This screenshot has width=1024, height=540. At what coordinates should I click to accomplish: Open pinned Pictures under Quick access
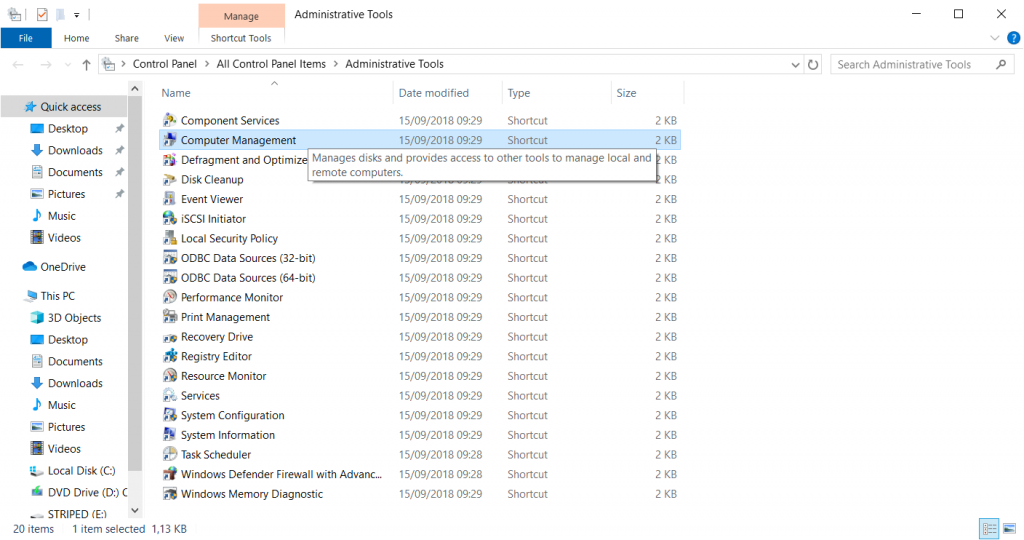(x=58, y=194)
